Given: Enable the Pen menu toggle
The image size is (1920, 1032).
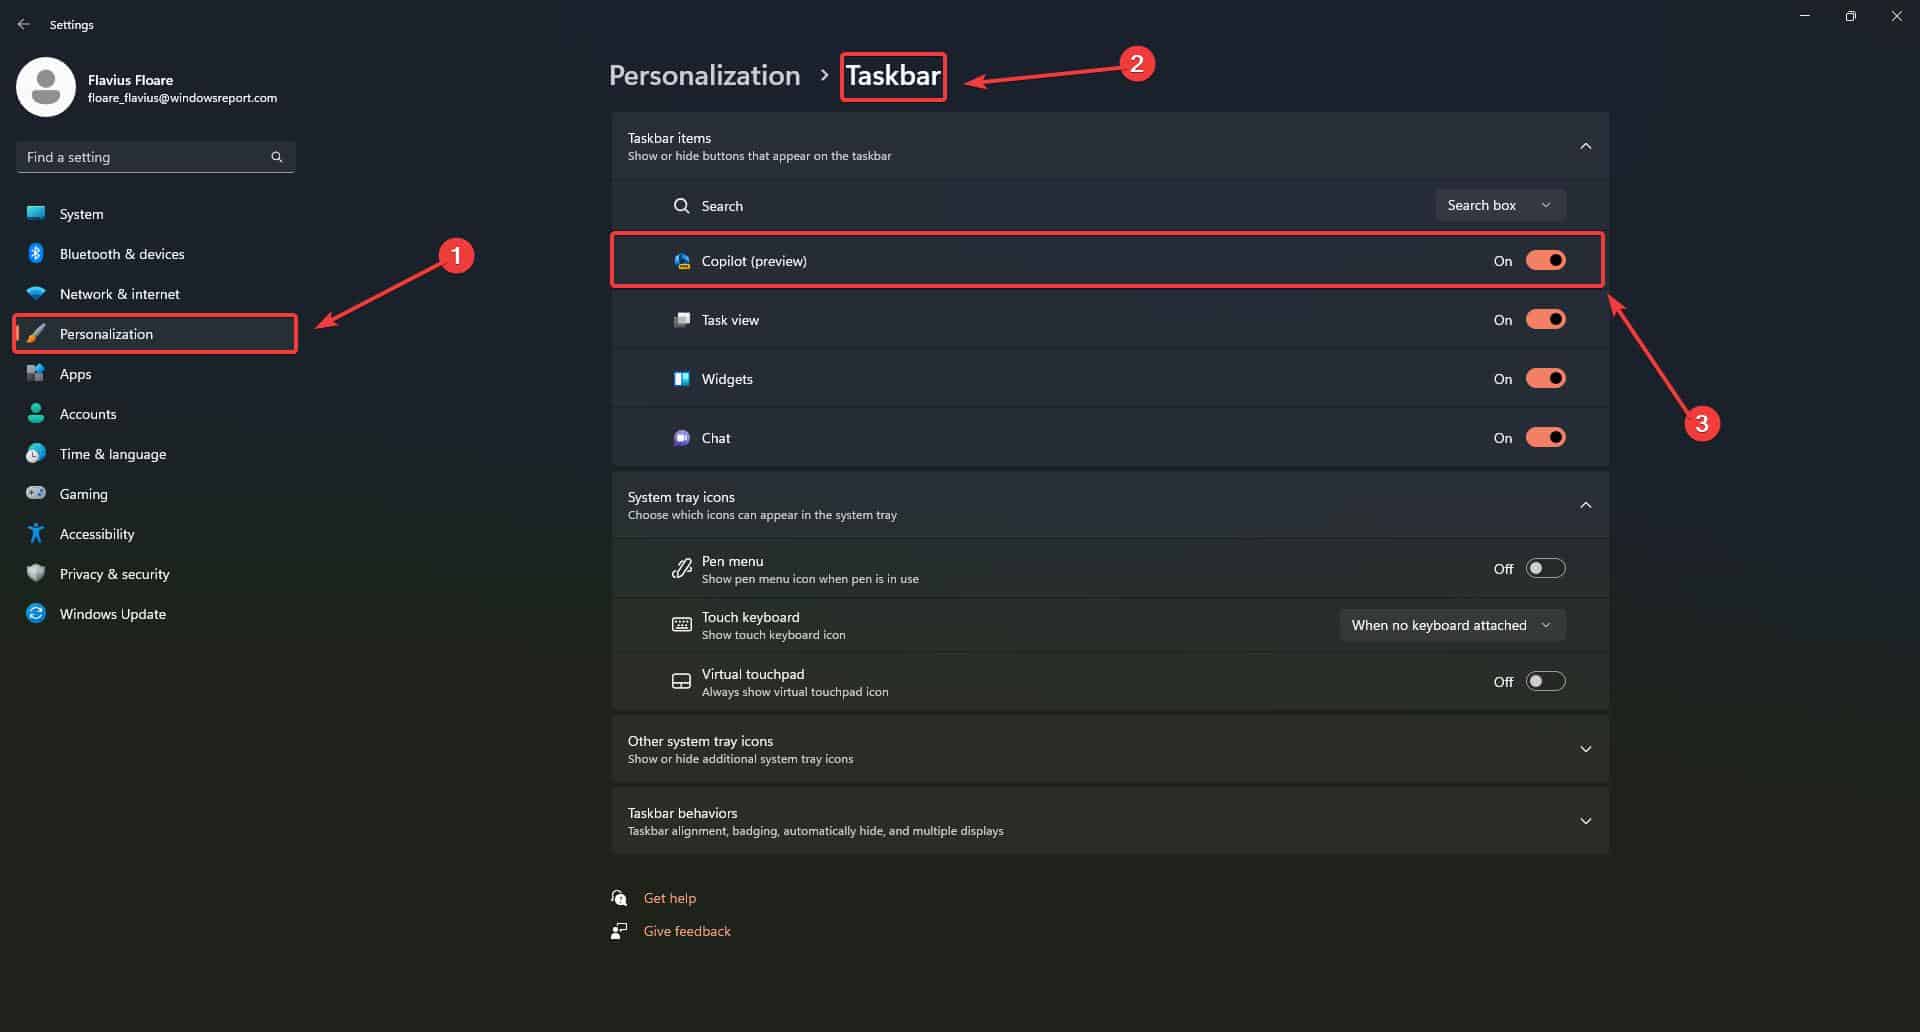Looking at the screenshot, I should click(x=1545, y=569).
